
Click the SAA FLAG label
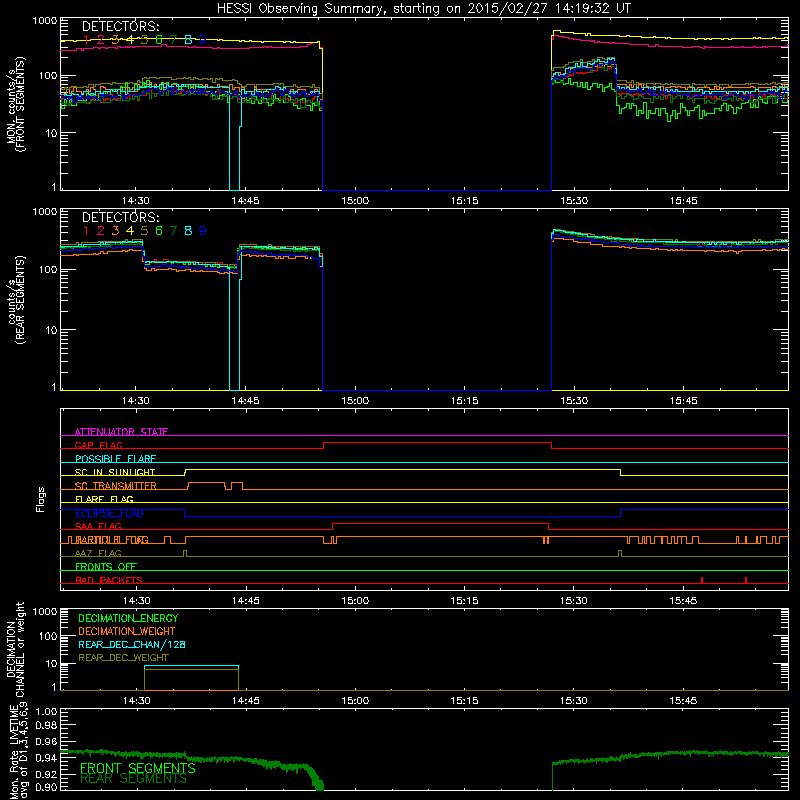[98, 526]
